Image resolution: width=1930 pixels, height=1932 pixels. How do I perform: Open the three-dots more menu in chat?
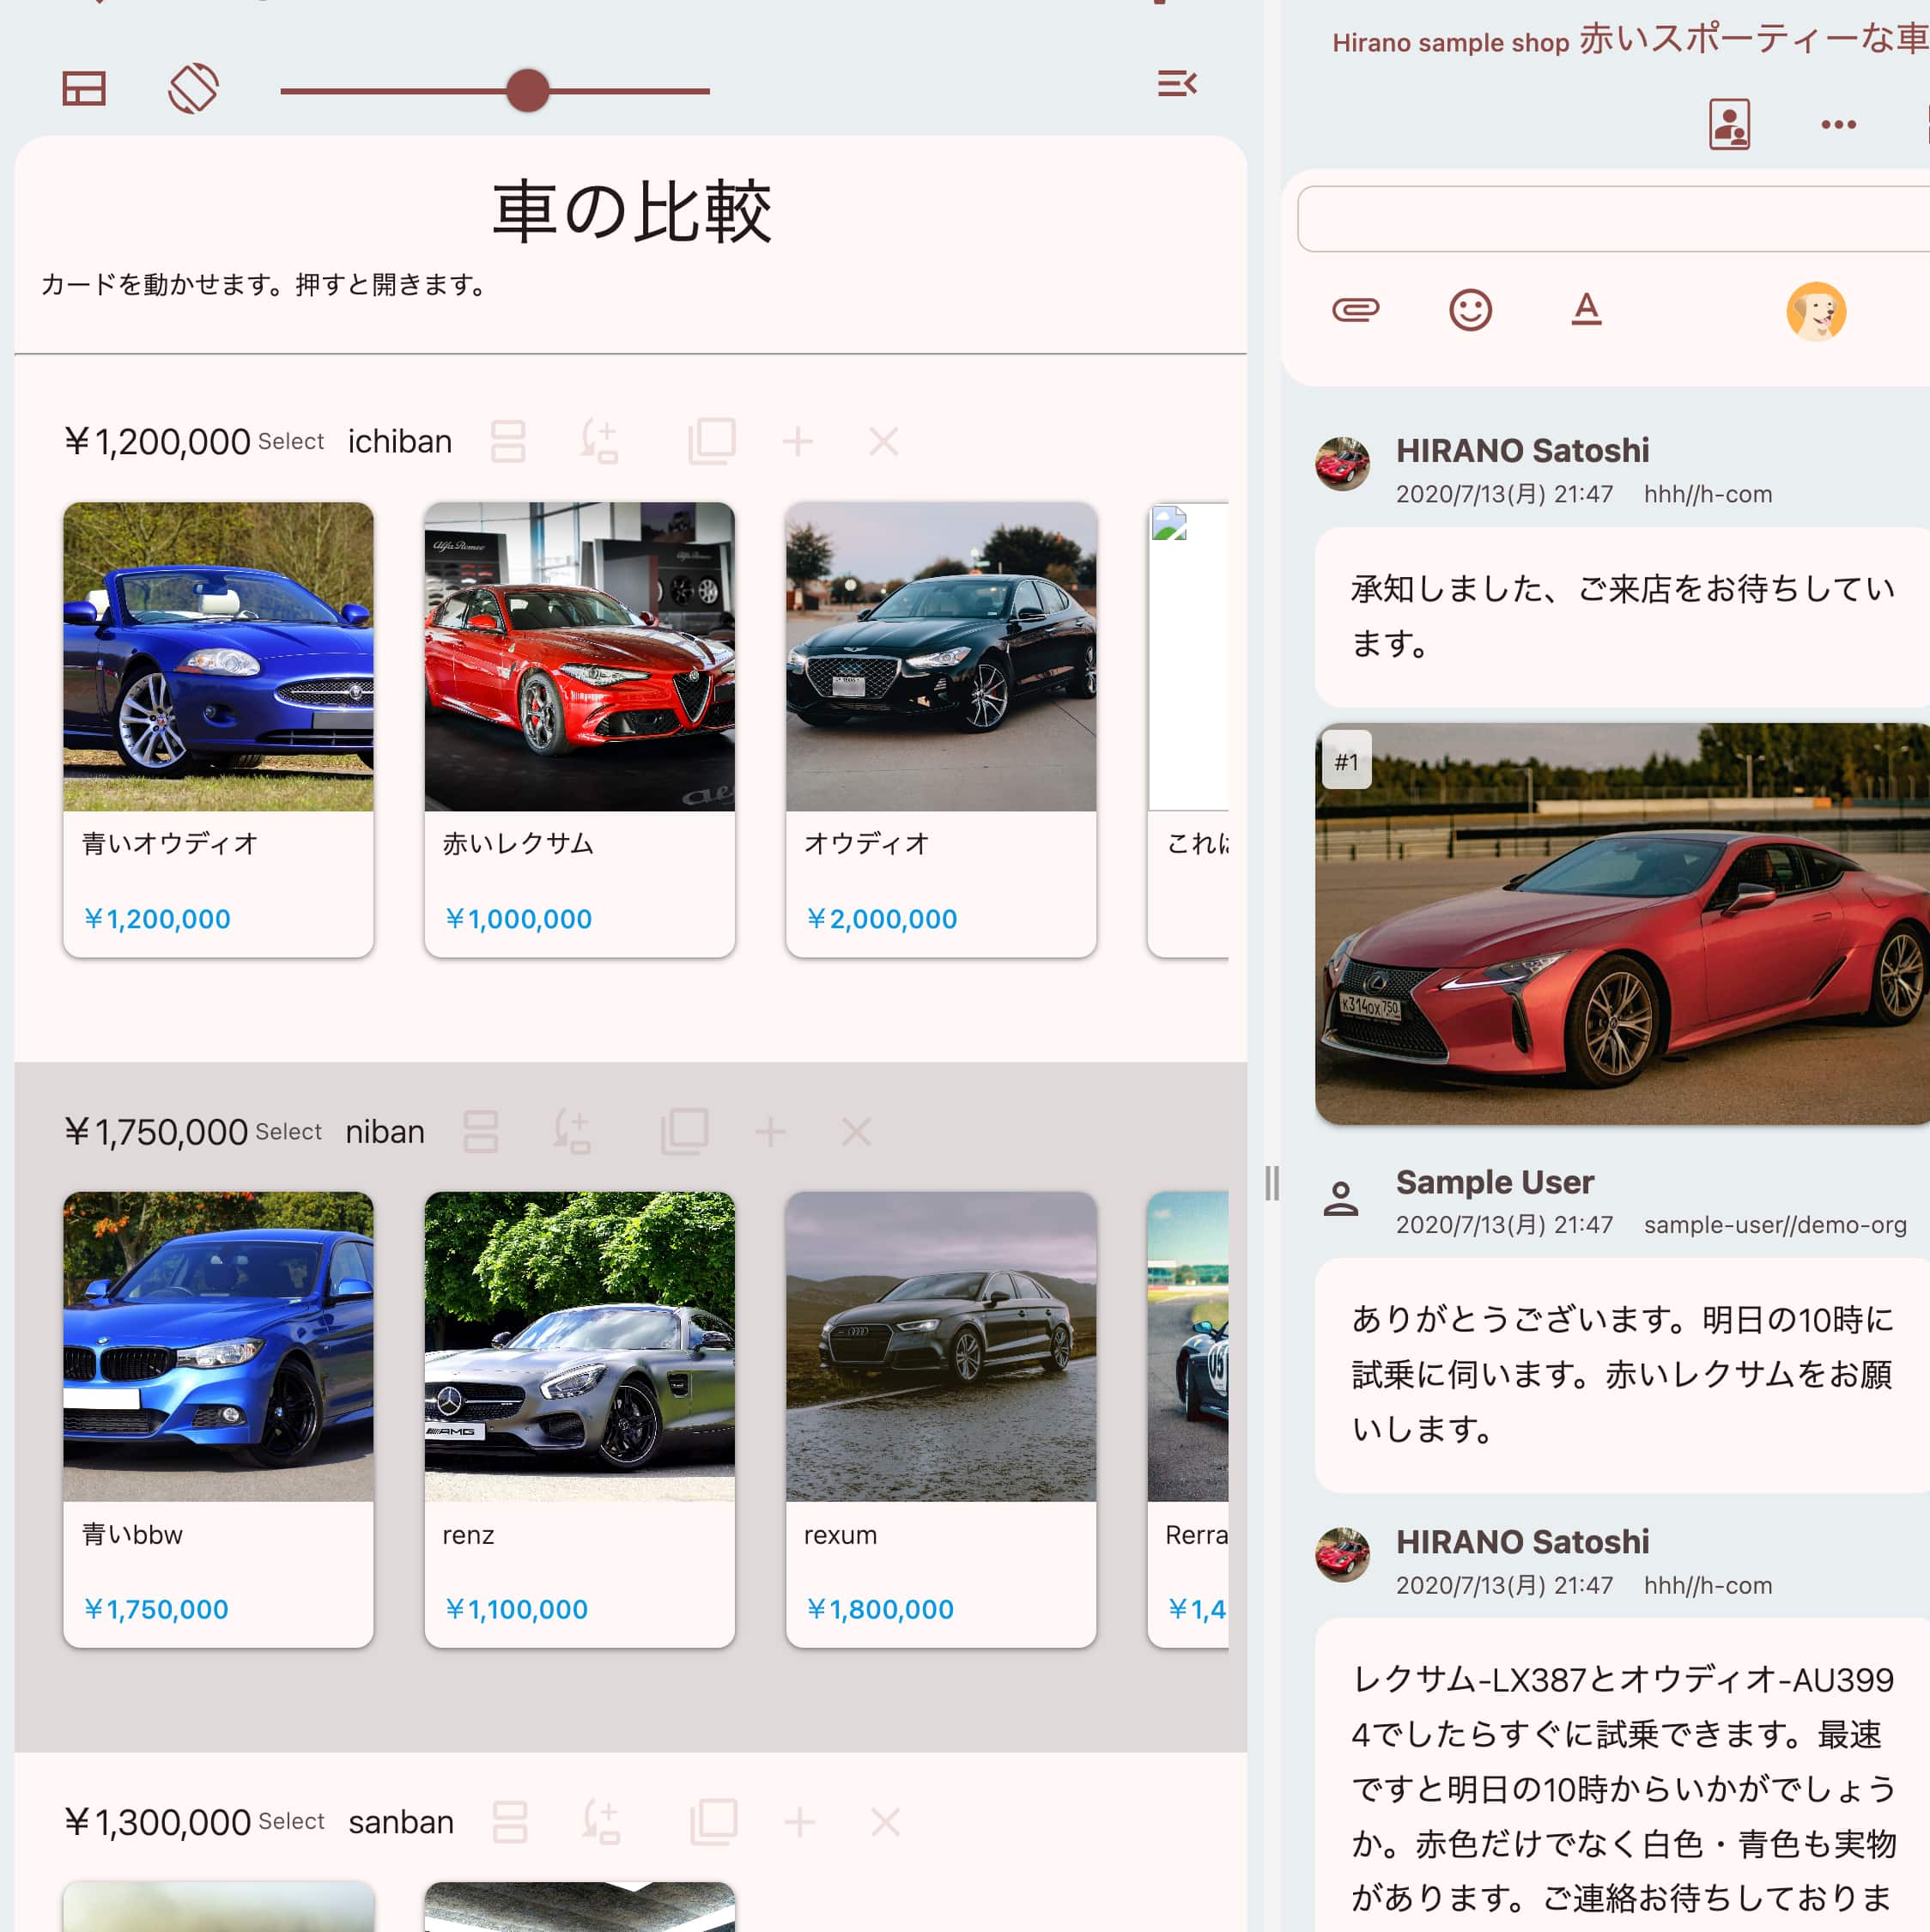pyautogui.click(x=1838, y=125)
